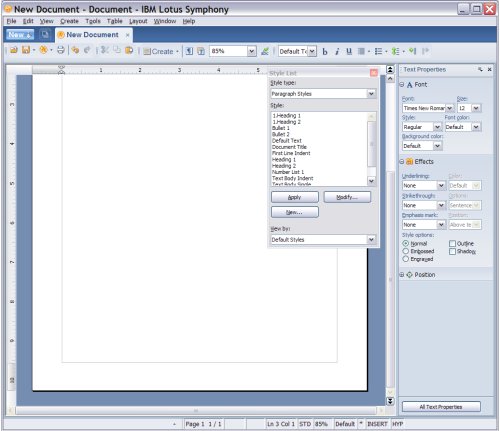Screen dimensions: 500x431
Task: Open the Strikethrough None dropdown
Action: (441, 205)
